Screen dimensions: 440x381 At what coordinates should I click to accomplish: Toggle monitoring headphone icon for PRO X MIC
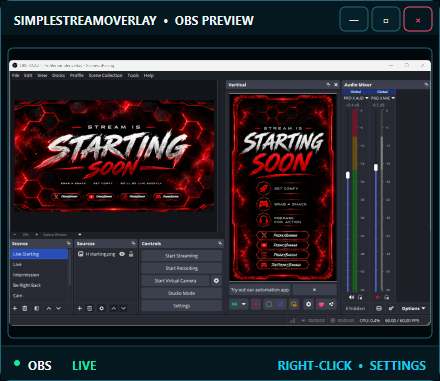pos(387,297)
